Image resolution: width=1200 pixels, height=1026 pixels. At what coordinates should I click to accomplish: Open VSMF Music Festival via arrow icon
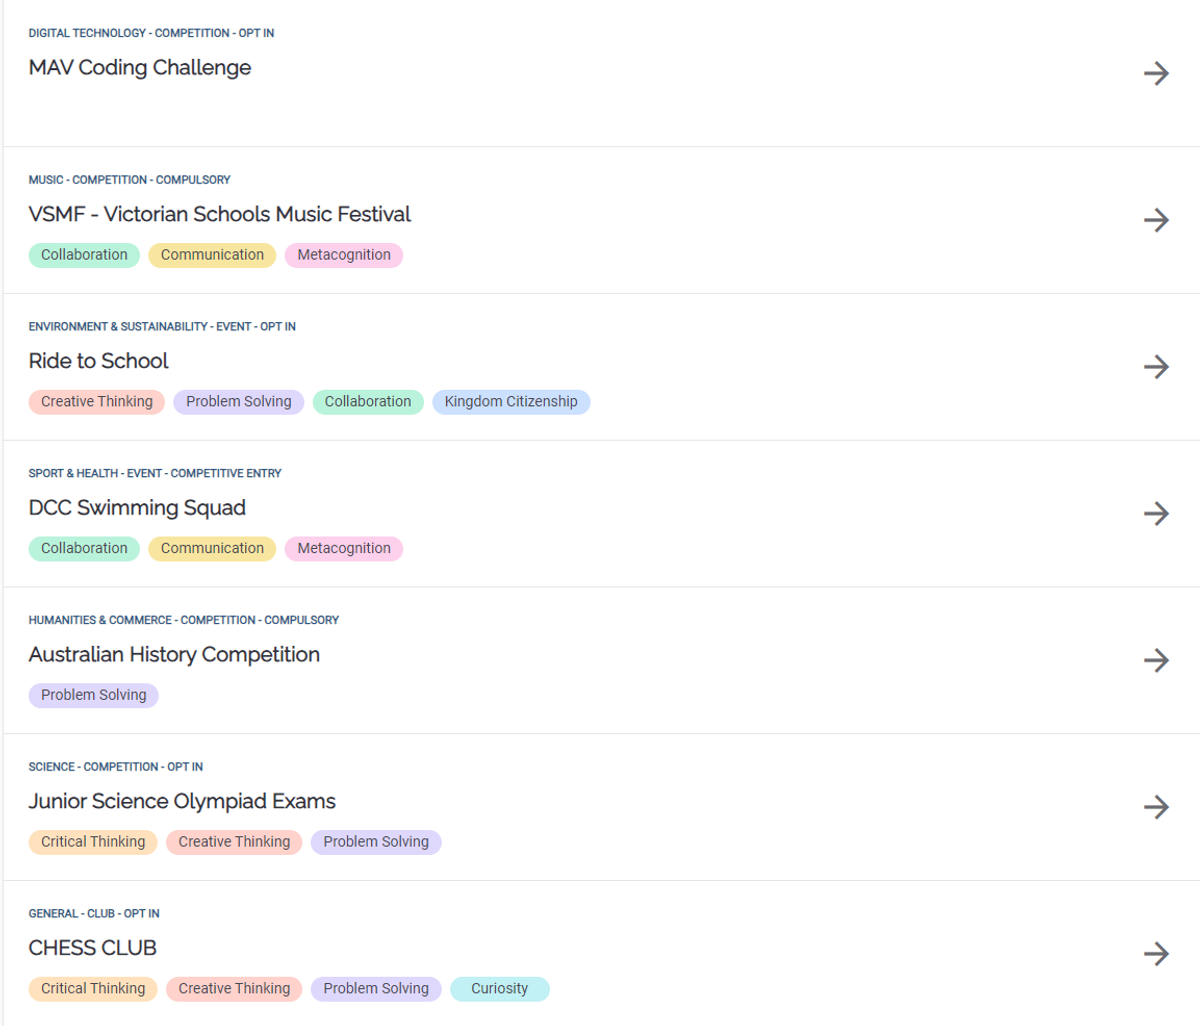pyautogui.click(x=1156, y=220)
